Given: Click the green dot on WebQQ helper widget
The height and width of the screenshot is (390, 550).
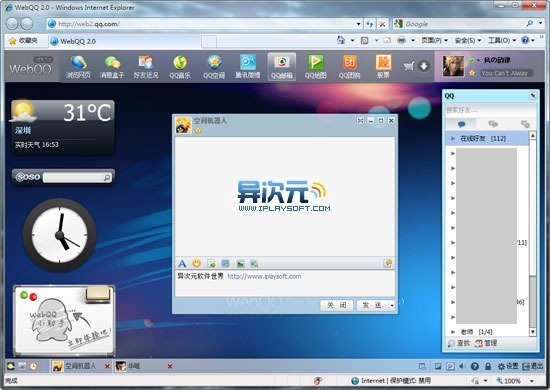Looking at the screenshot, I should click(24, 295).
